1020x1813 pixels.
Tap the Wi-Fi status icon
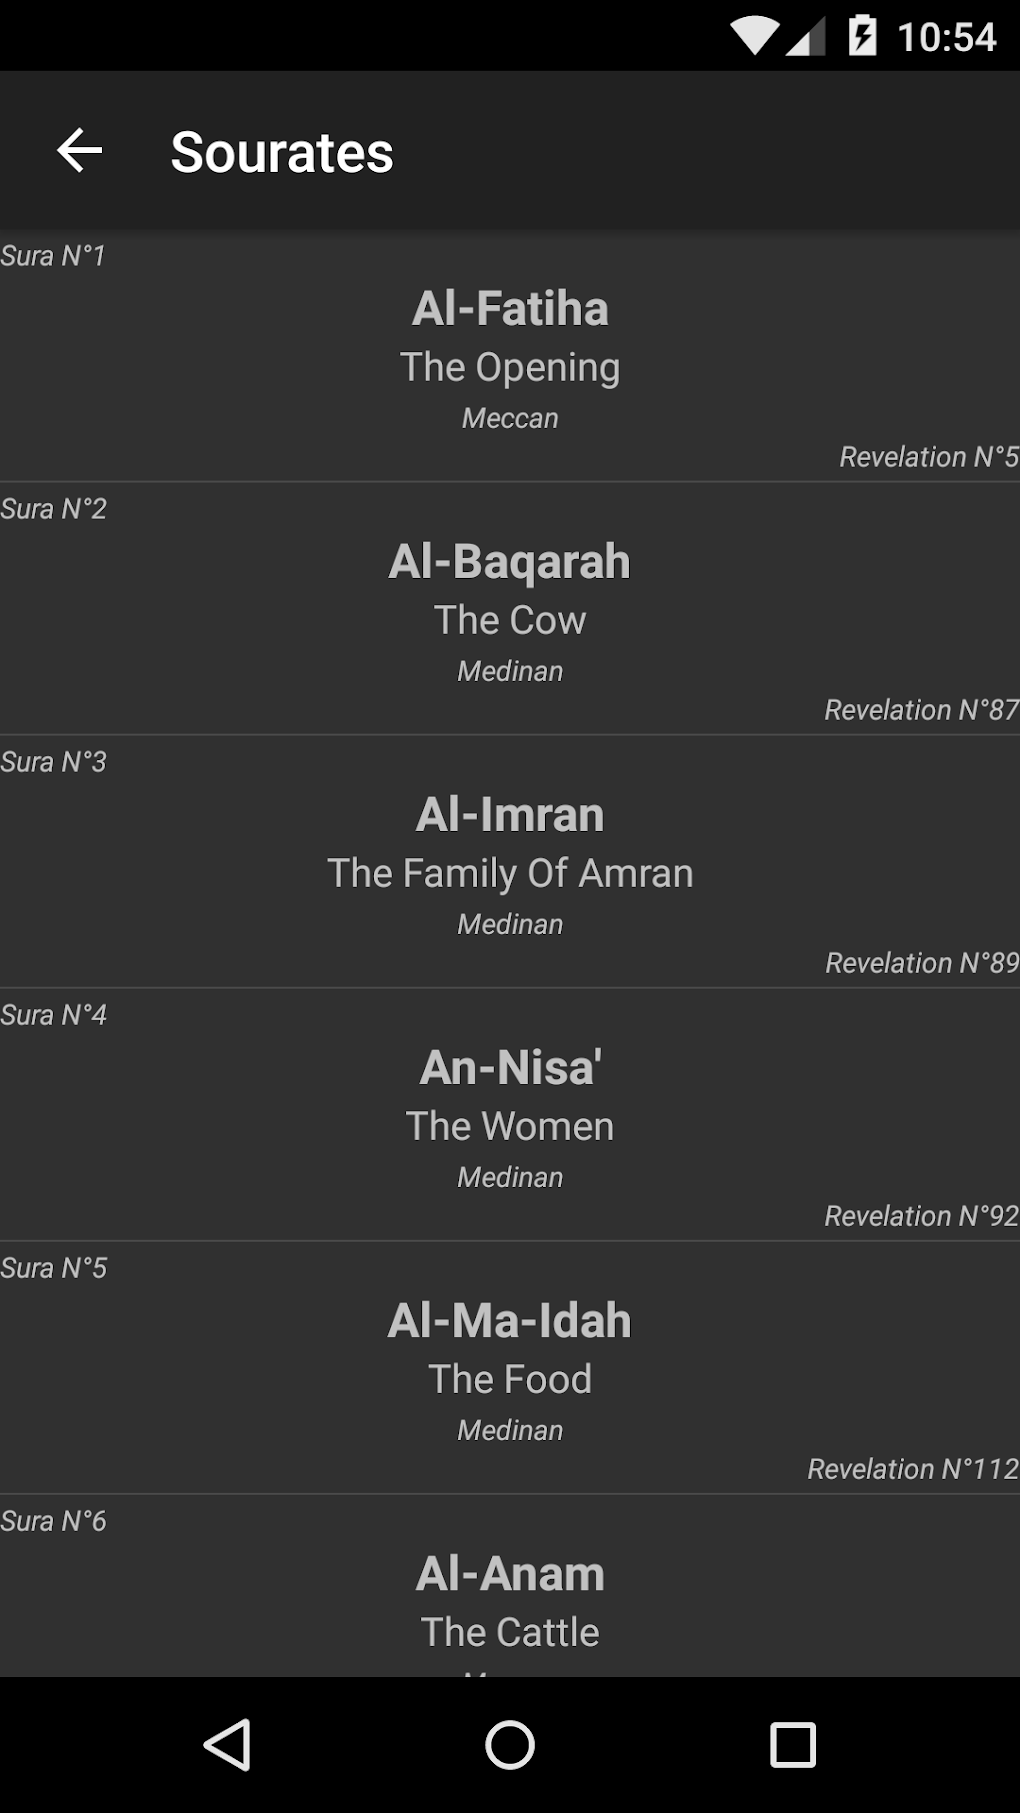[x=754, y=37]
